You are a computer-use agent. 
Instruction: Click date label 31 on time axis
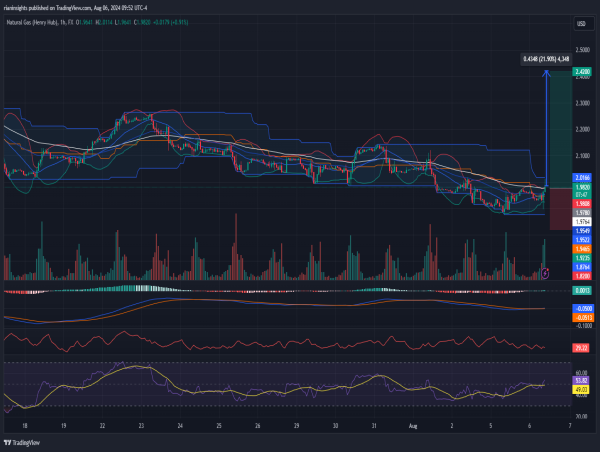(374, 426)
